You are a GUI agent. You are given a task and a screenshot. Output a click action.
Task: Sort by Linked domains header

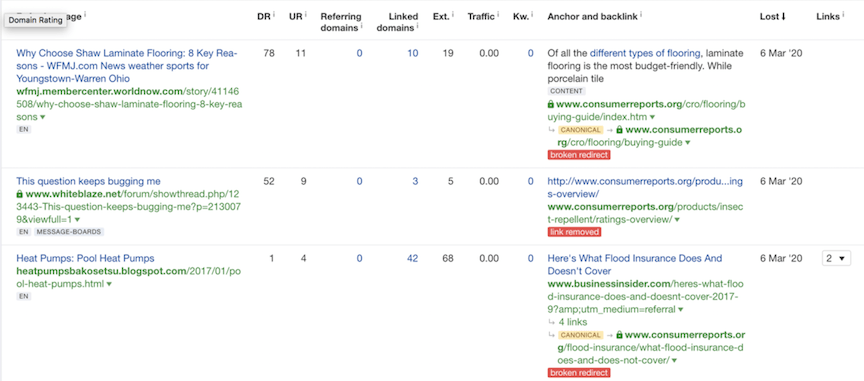(x=397, y=22)
